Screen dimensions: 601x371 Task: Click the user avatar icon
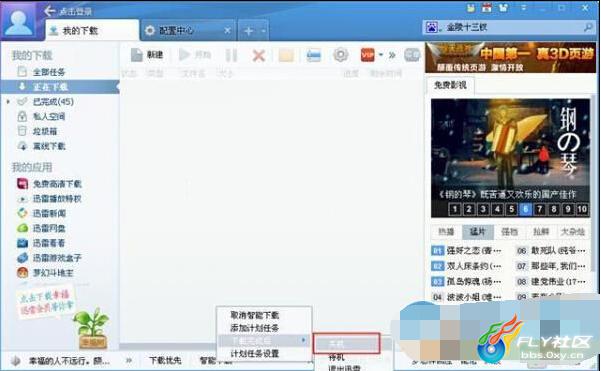coord(18,21)
